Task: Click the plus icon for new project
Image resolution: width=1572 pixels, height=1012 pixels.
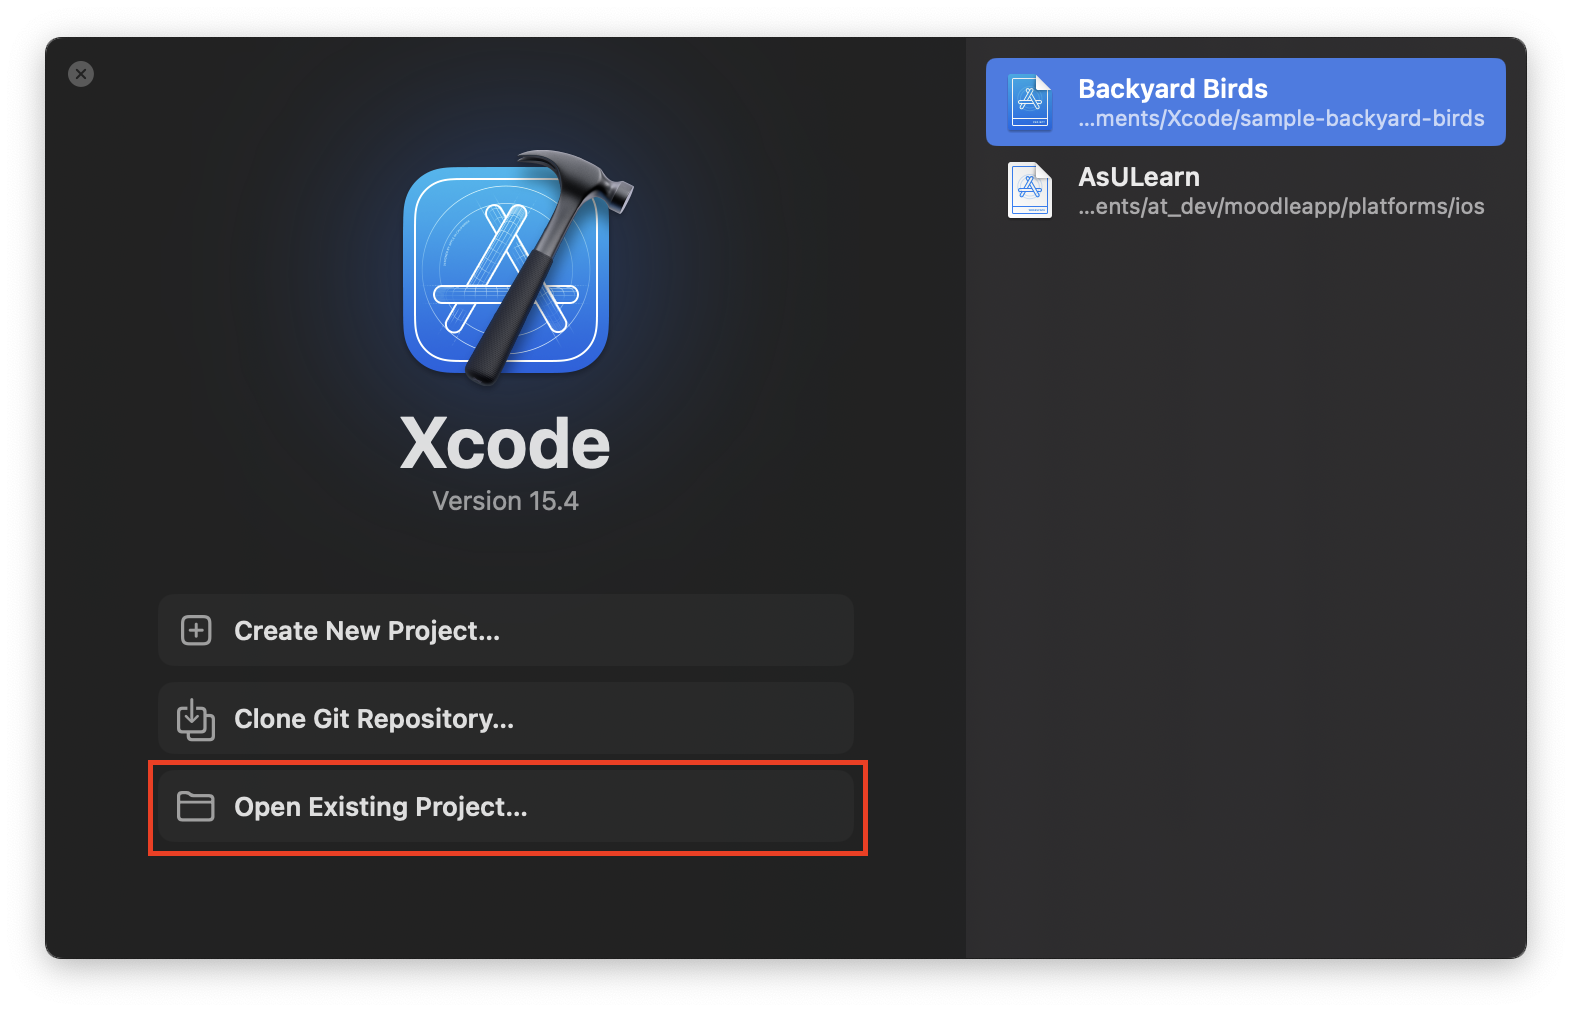Action: pyautogui.click(x=196, y=631)
